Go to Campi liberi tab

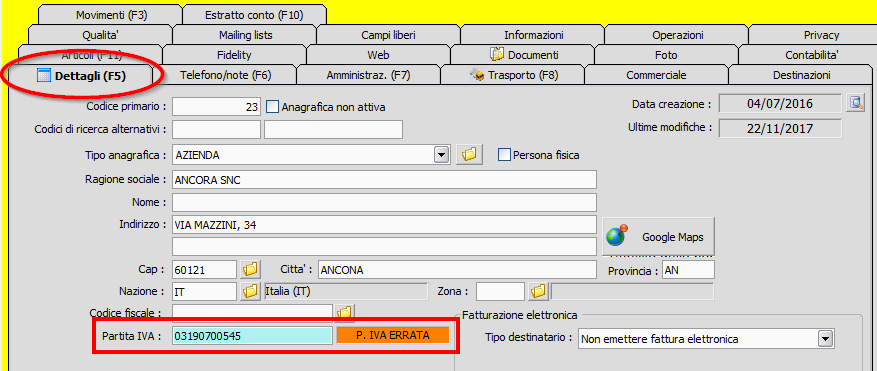click(389, 35)
